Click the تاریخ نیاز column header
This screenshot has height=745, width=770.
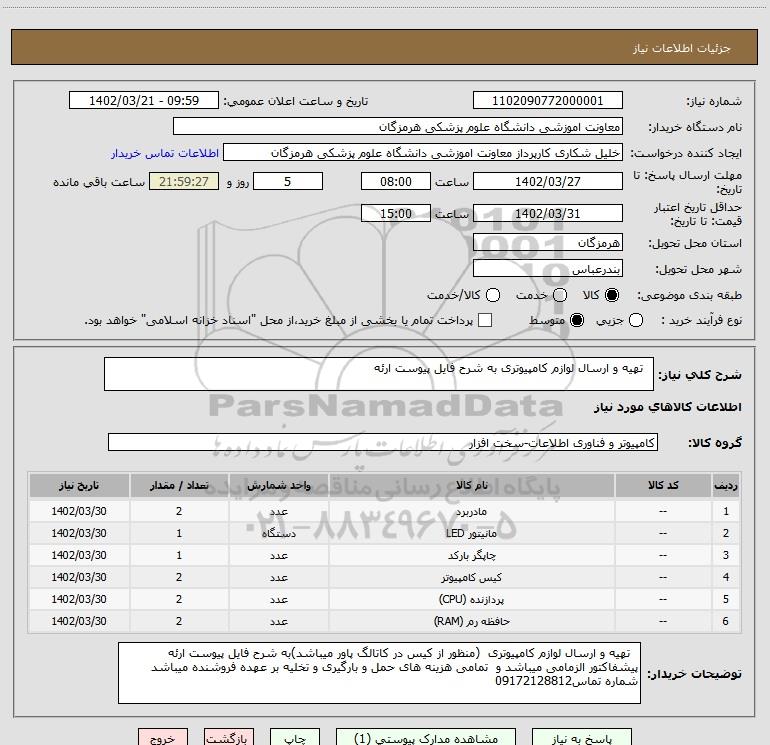tap(79, 485)
